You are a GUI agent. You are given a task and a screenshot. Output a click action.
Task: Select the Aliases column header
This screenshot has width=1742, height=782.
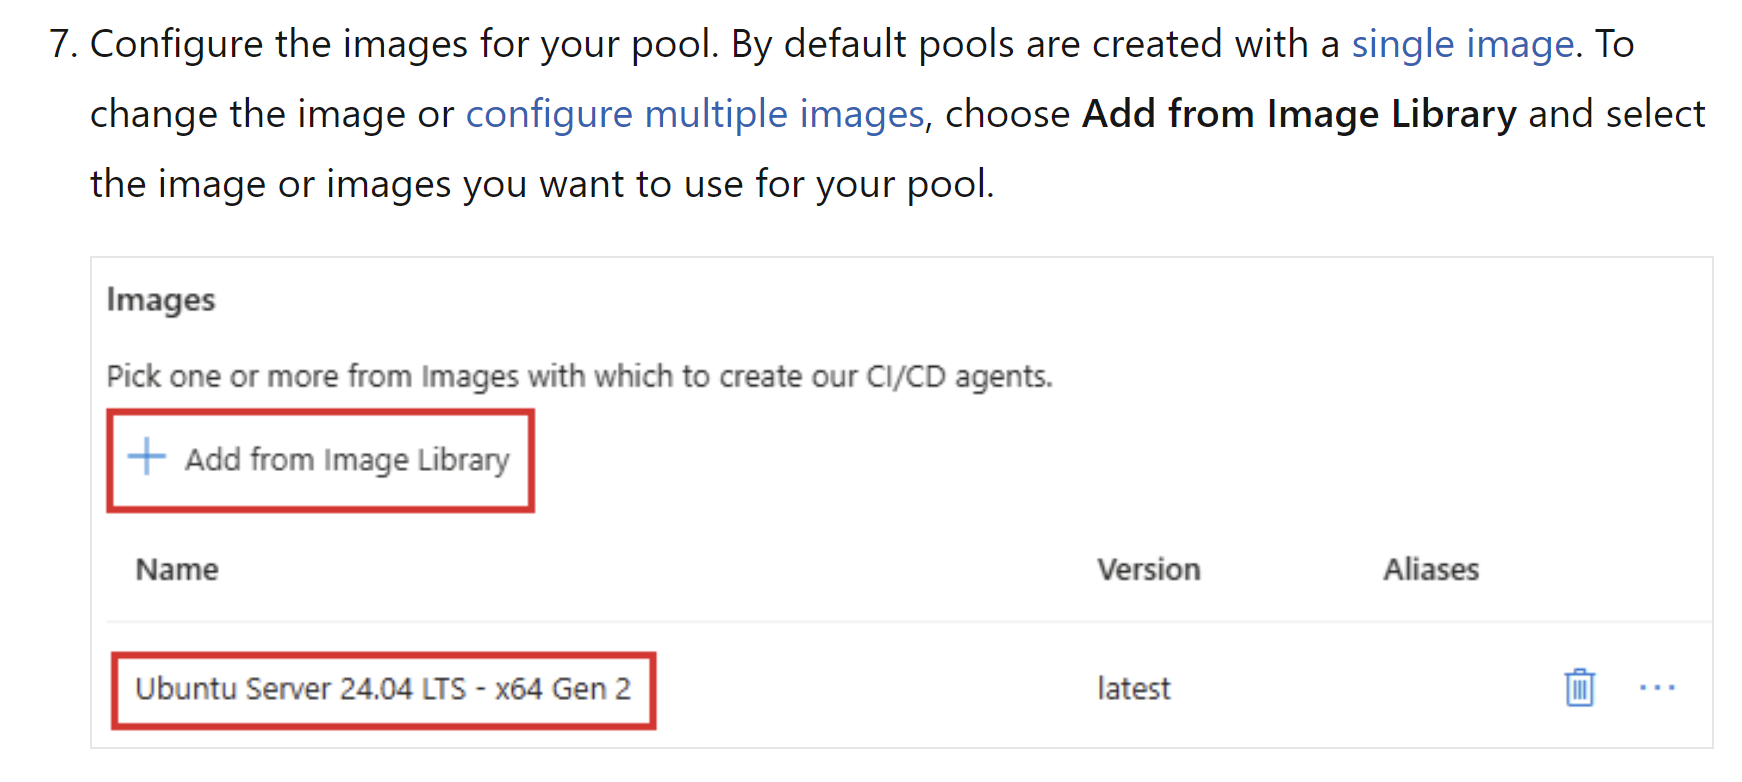tap(1431, 569)
